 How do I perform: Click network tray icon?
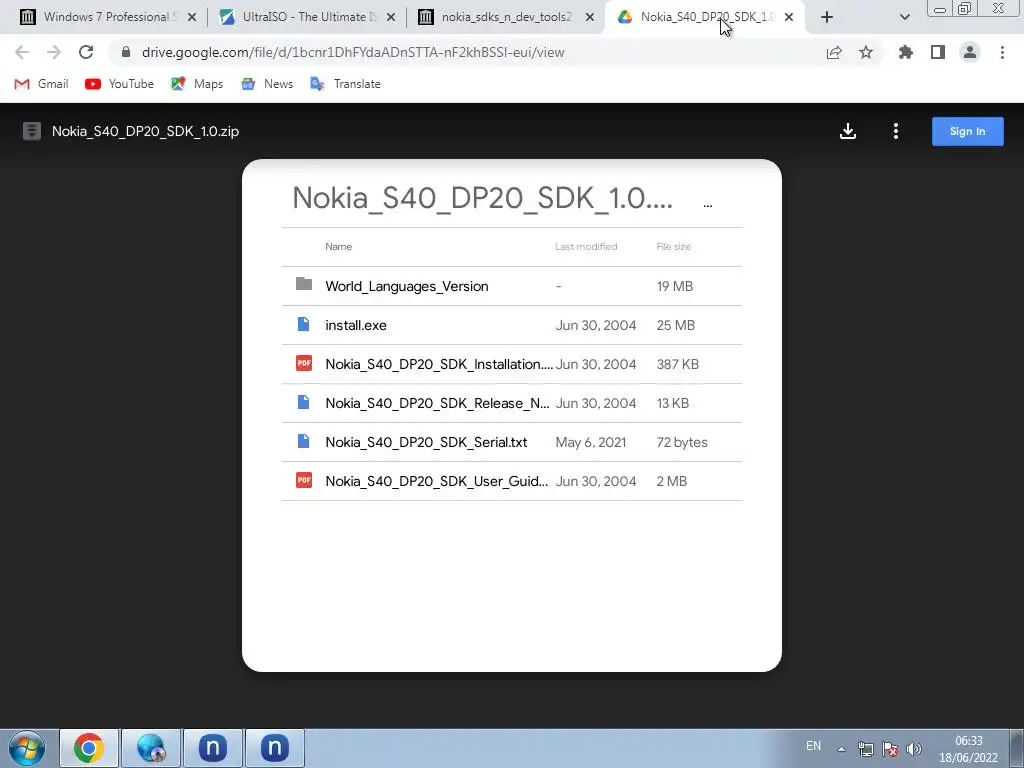click(865, 749)
